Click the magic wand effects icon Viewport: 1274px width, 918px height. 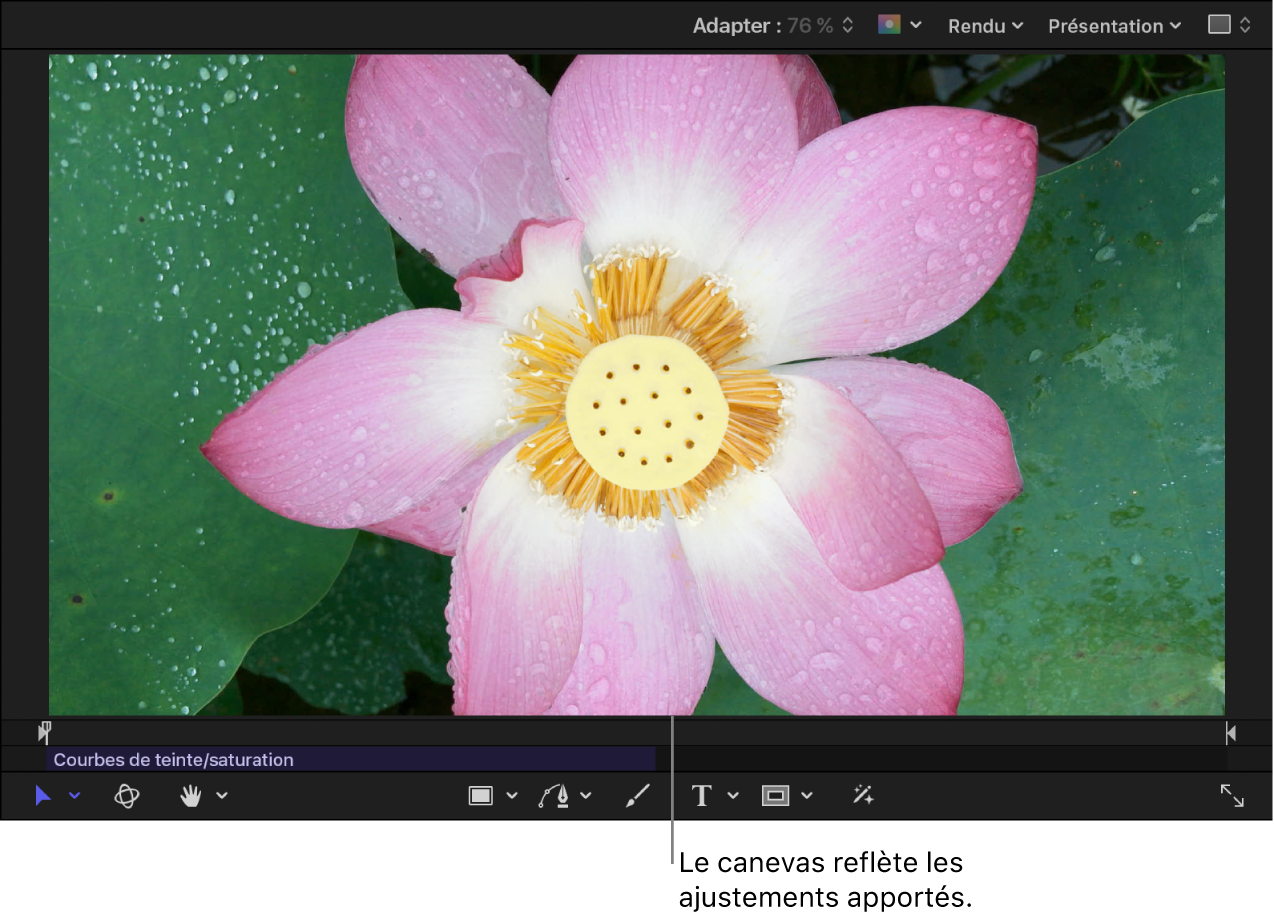tap(863, 796)
